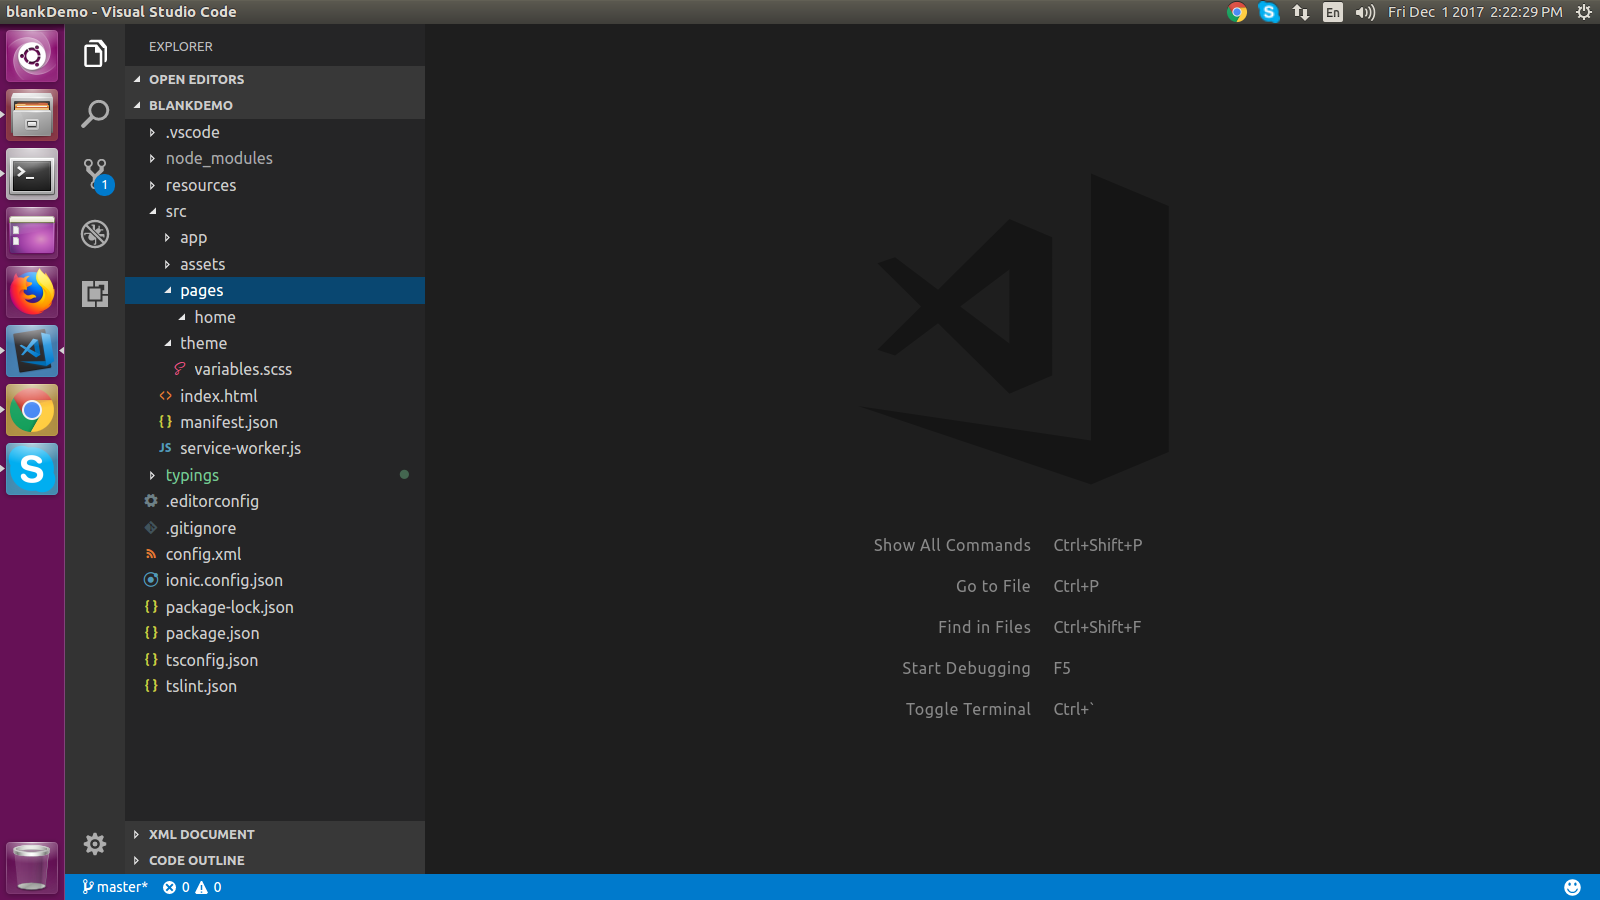The width and height of the screenshot is (1600, 900).
Task: Open Source Control view with badge
Action: point(96,175)
